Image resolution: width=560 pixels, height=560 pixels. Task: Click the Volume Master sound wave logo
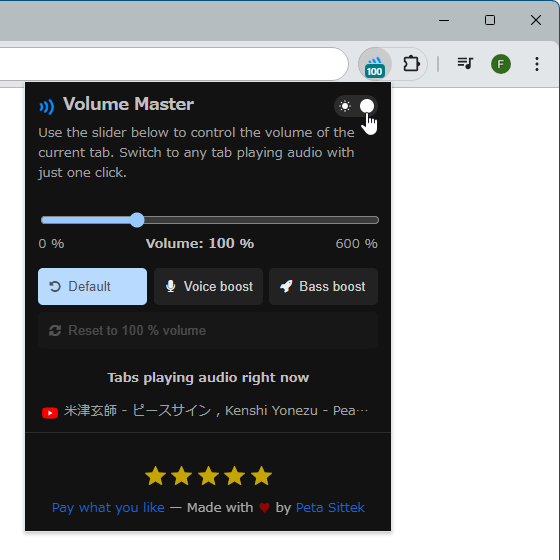pos(47,106)
